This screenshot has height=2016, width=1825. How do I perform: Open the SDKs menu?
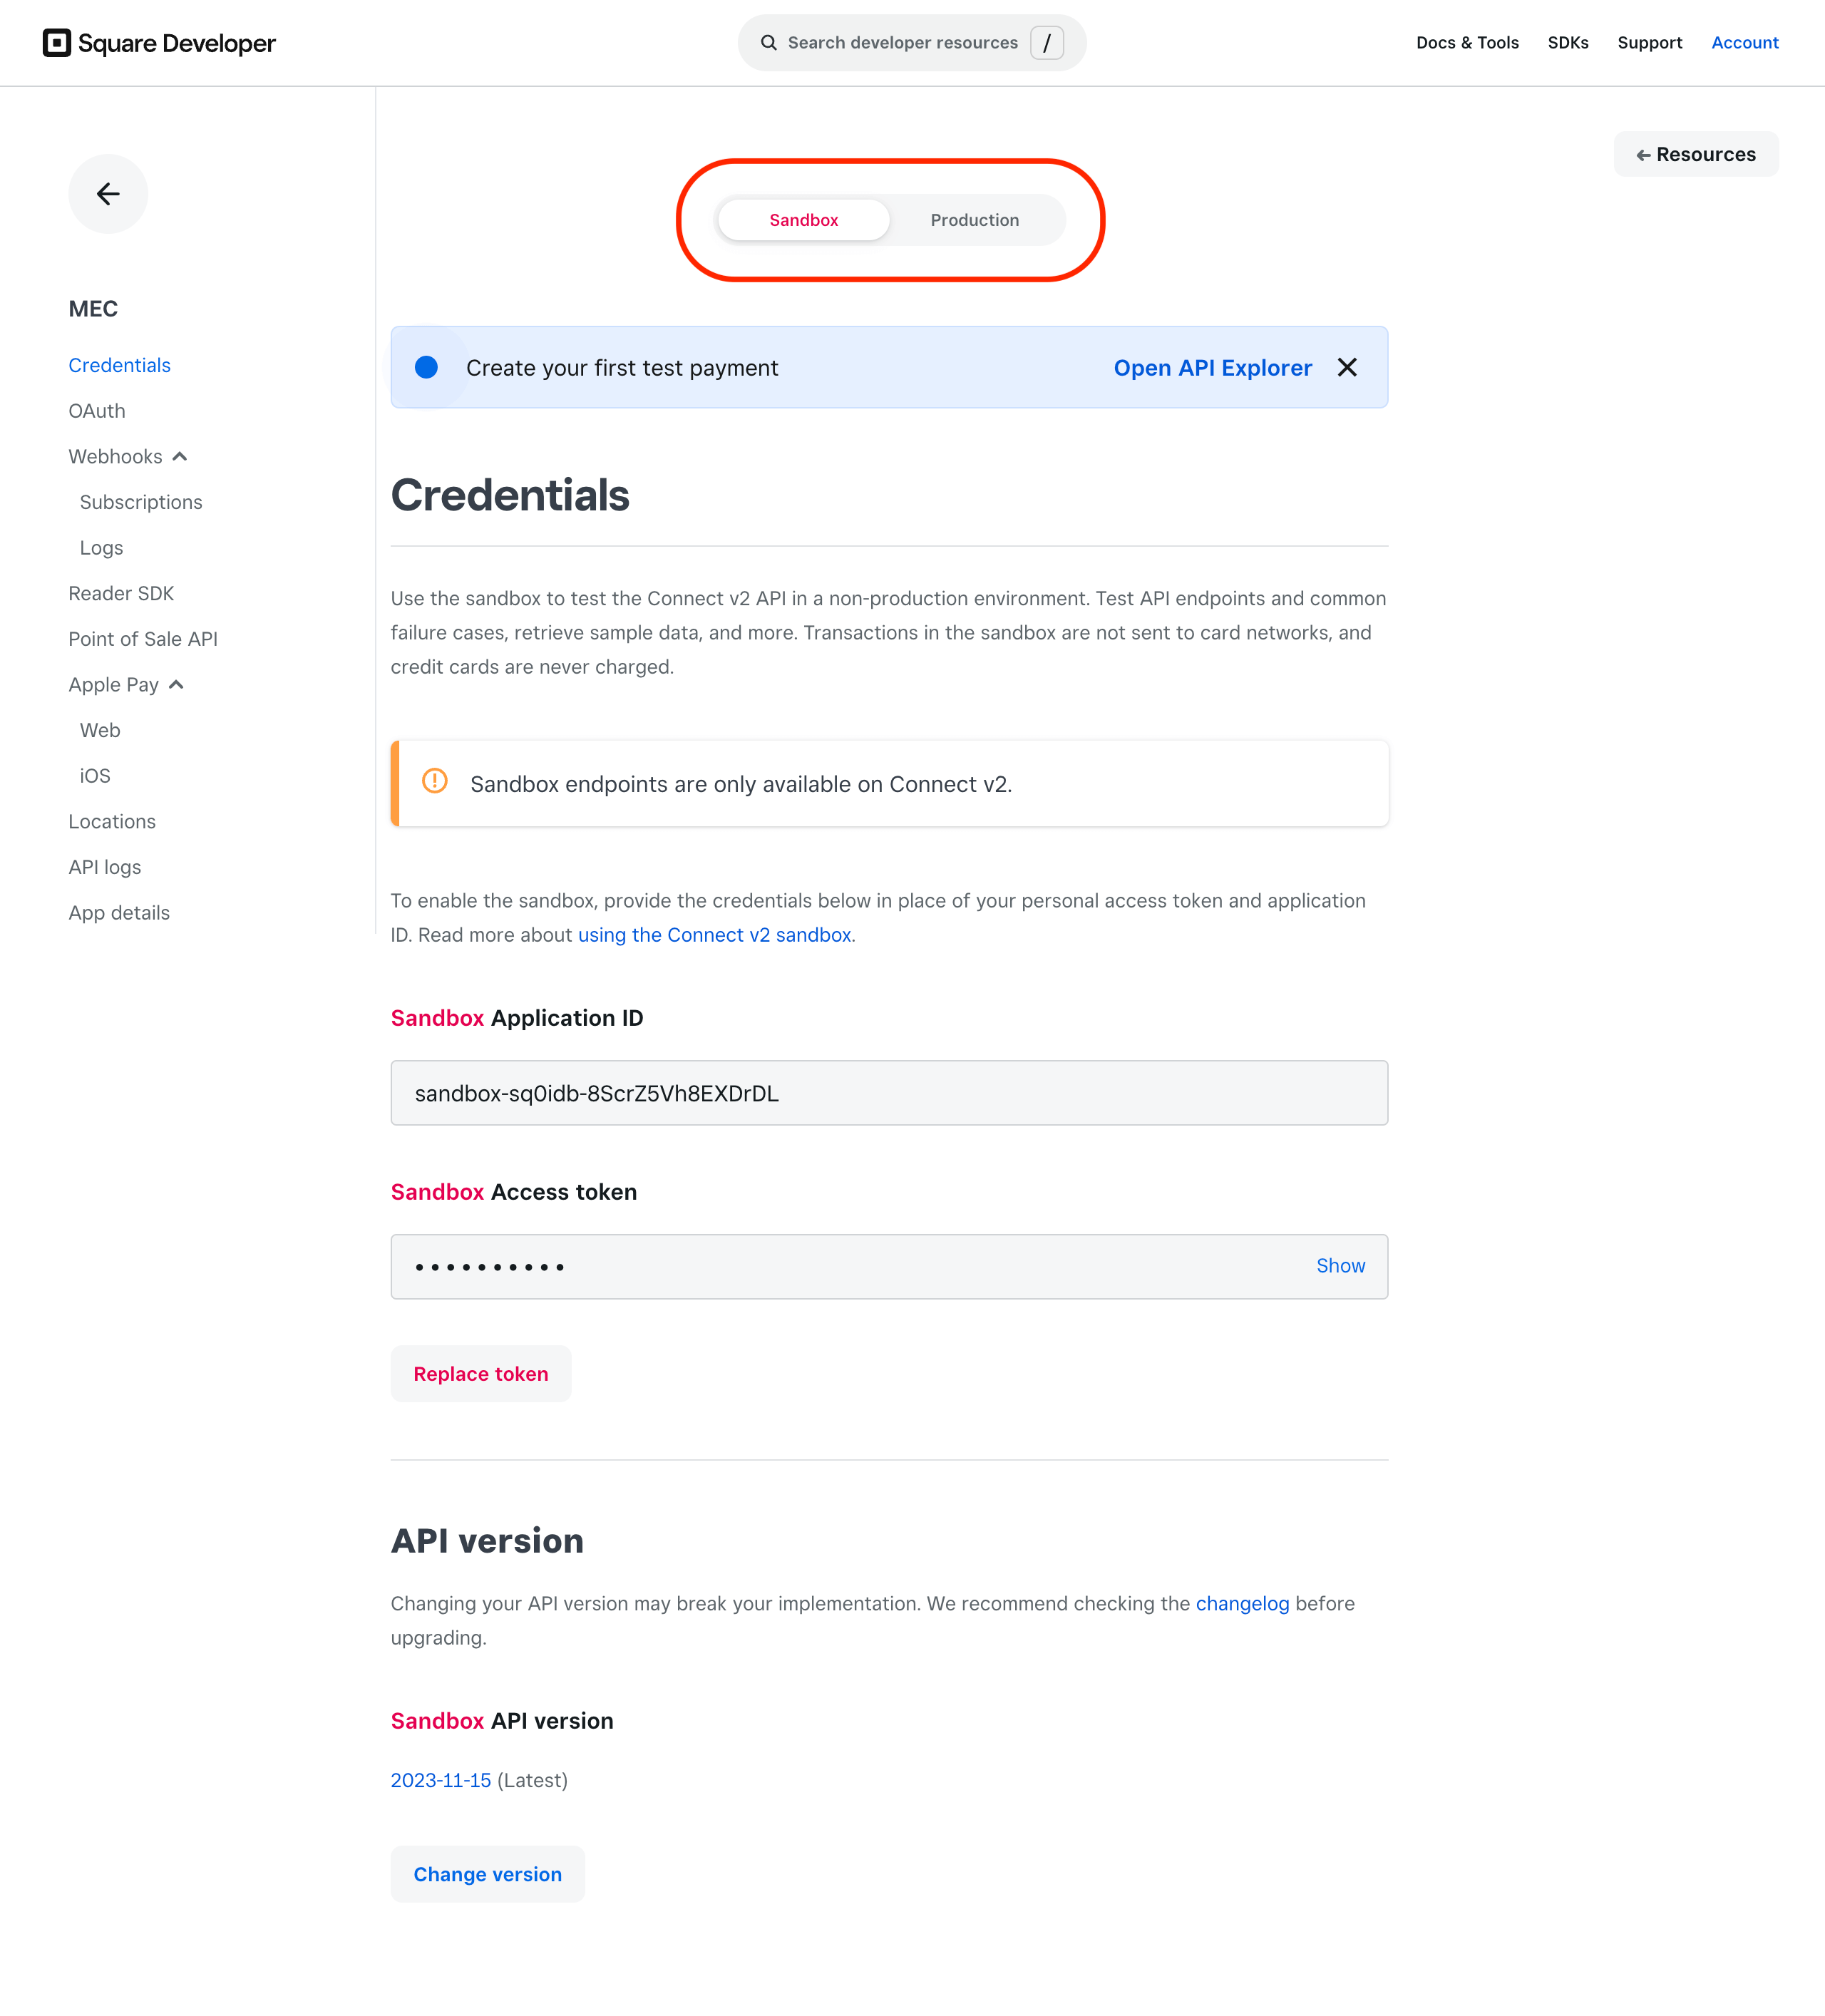click(1567, 43)
